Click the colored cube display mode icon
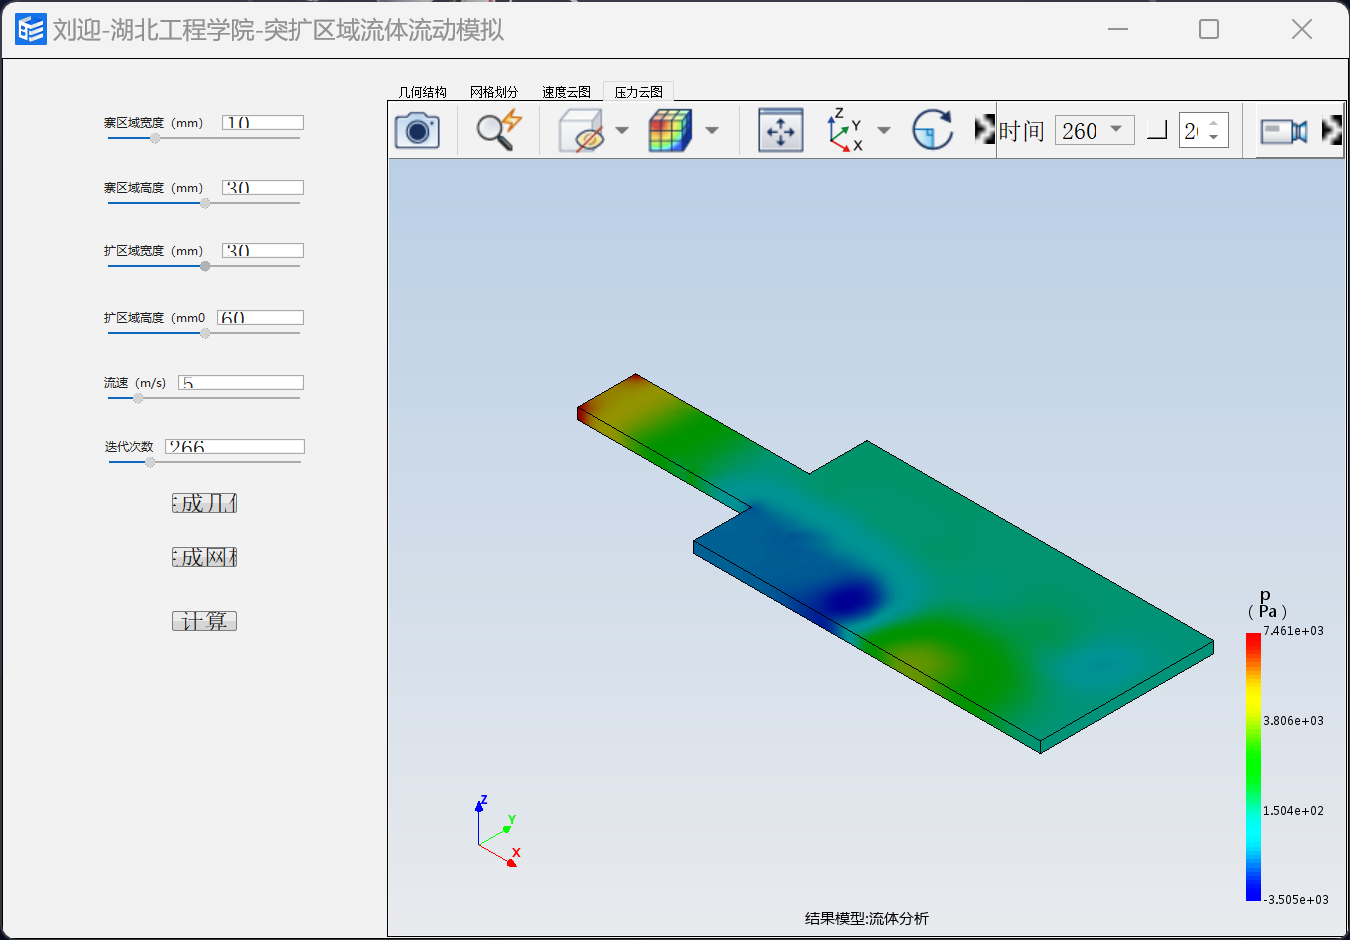The height and width of the screenshot is (940, 1350). tap(670, 130)
